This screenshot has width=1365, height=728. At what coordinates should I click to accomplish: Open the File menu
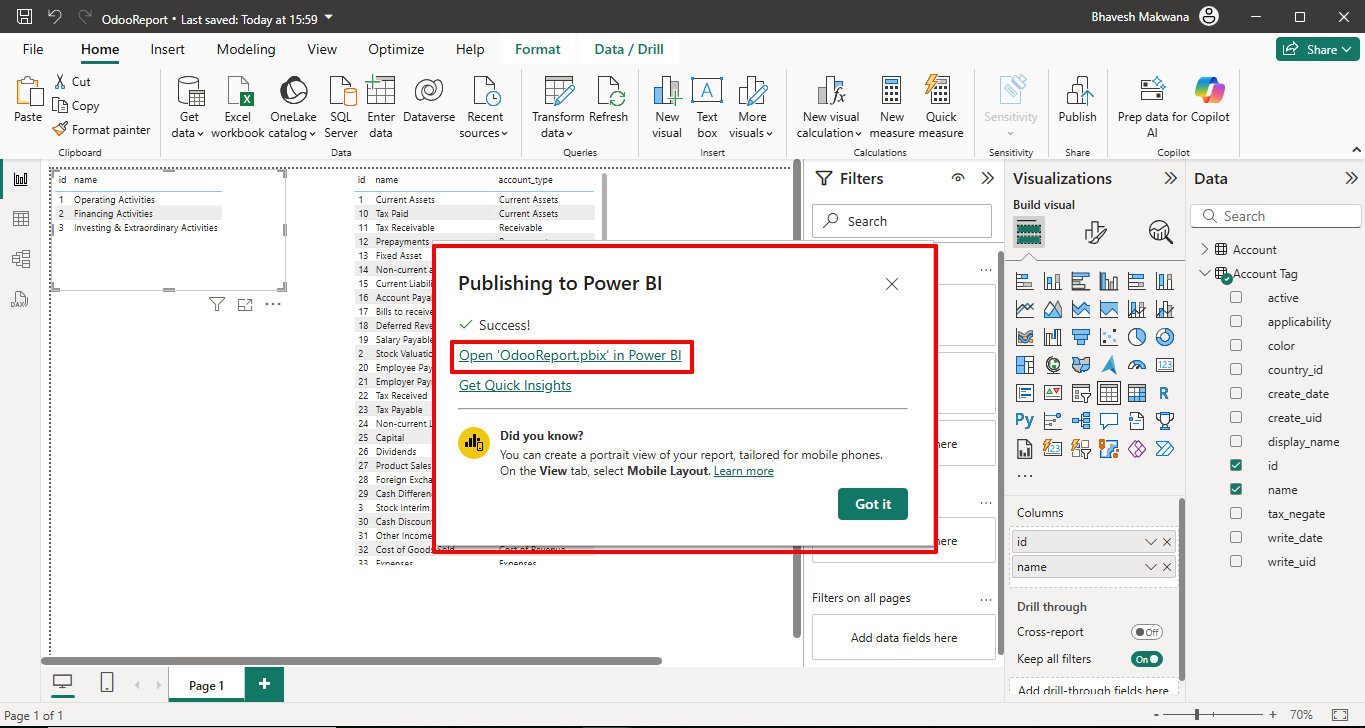pyautogui.click(x=33, y=49)
